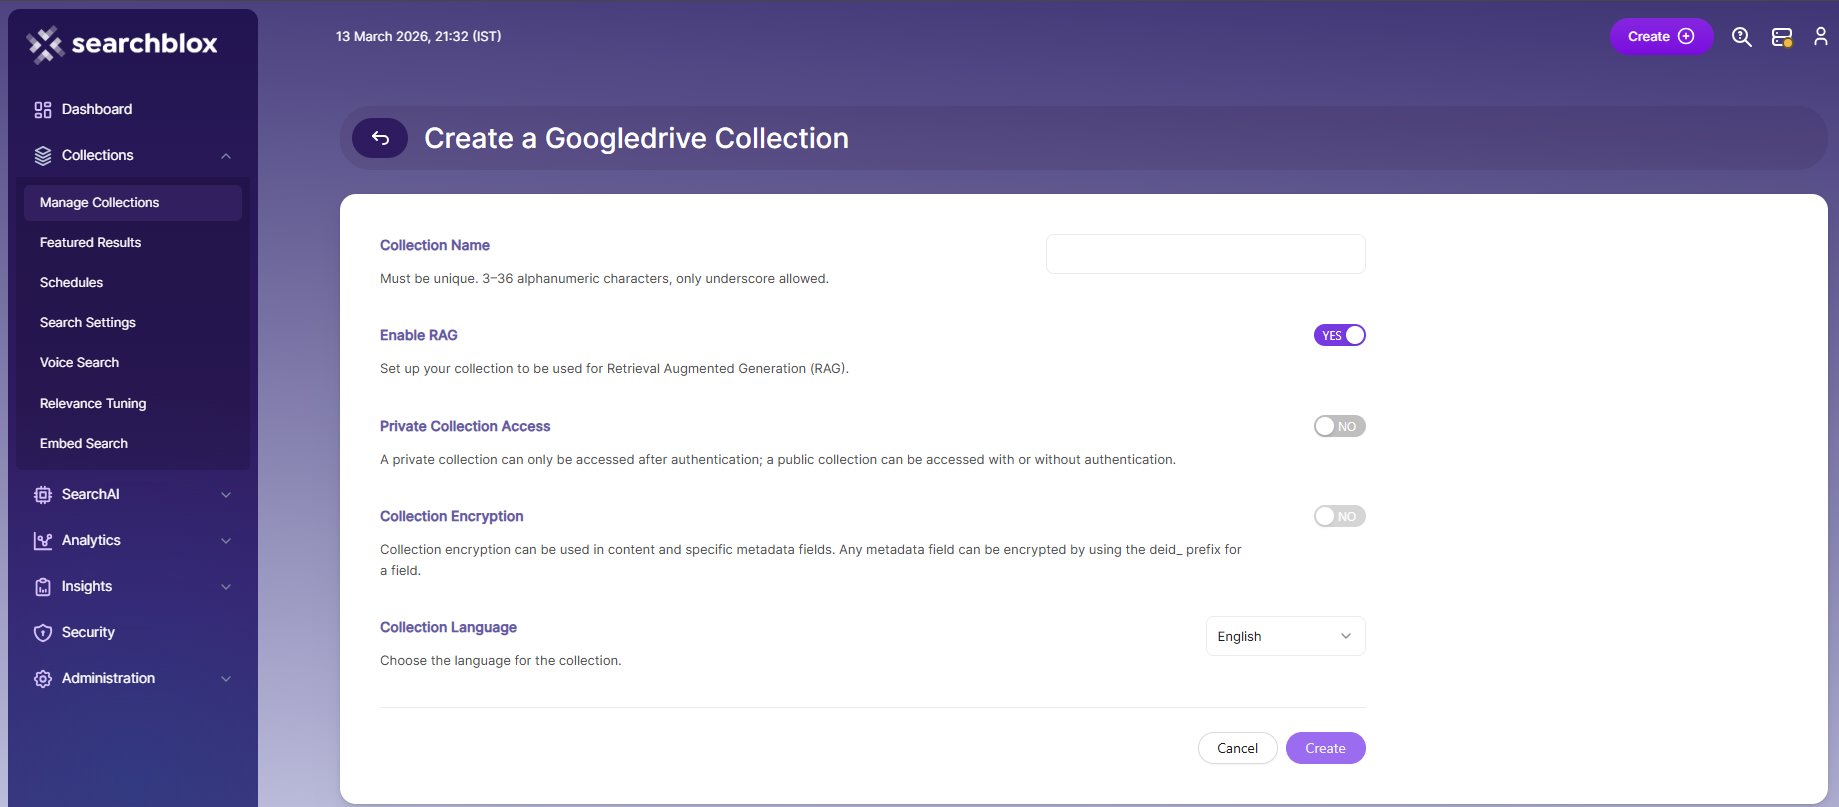Click the Cancel button

click(1238, 748)
